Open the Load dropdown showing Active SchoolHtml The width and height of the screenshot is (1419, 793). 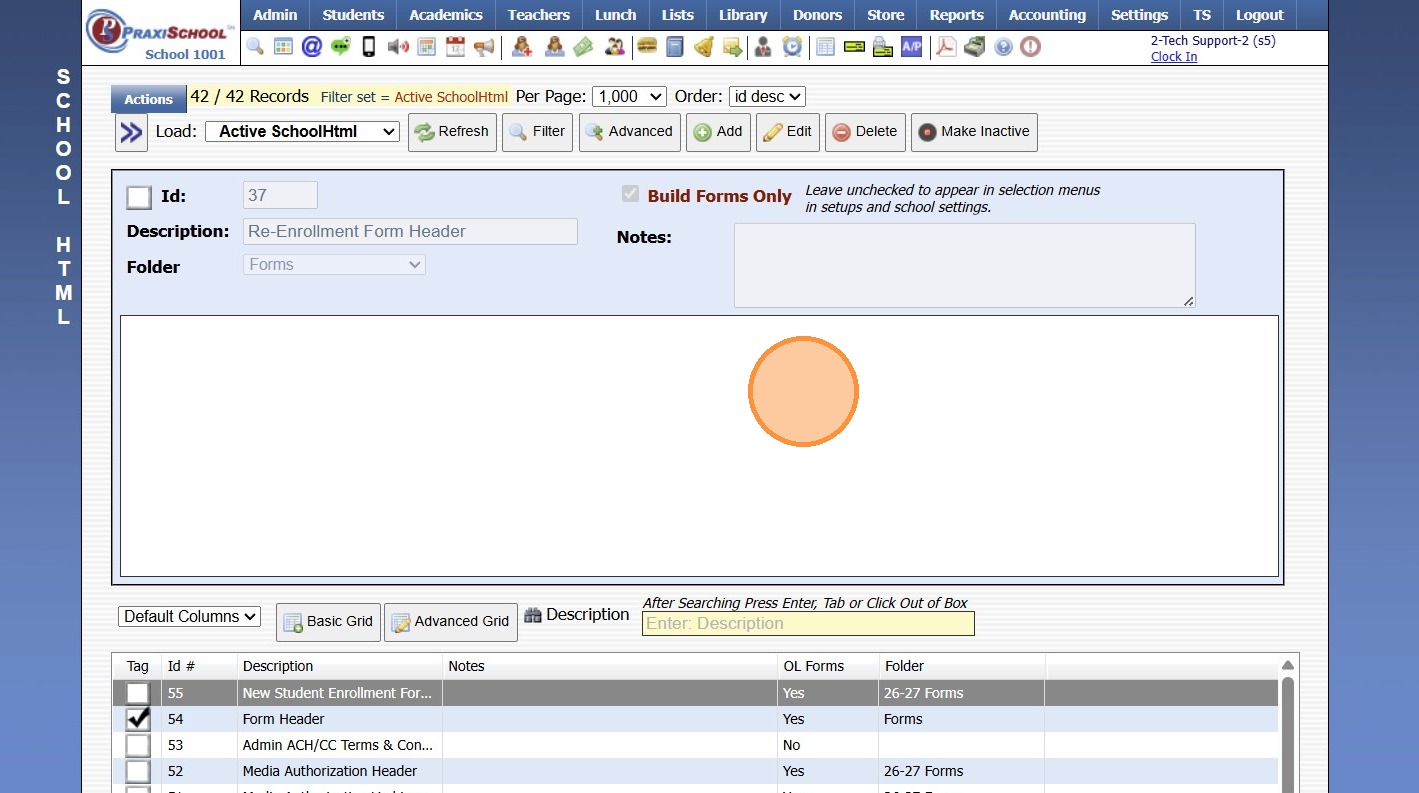coord(302,131)
